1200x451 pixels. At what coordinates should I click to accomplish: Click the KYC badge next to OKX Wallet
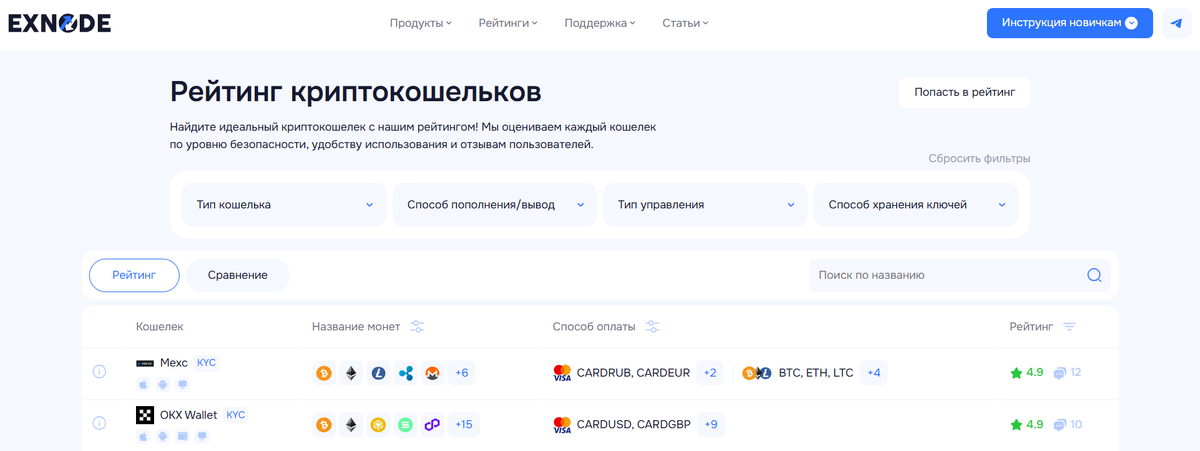pyautogui.click(x=236, y=414)
